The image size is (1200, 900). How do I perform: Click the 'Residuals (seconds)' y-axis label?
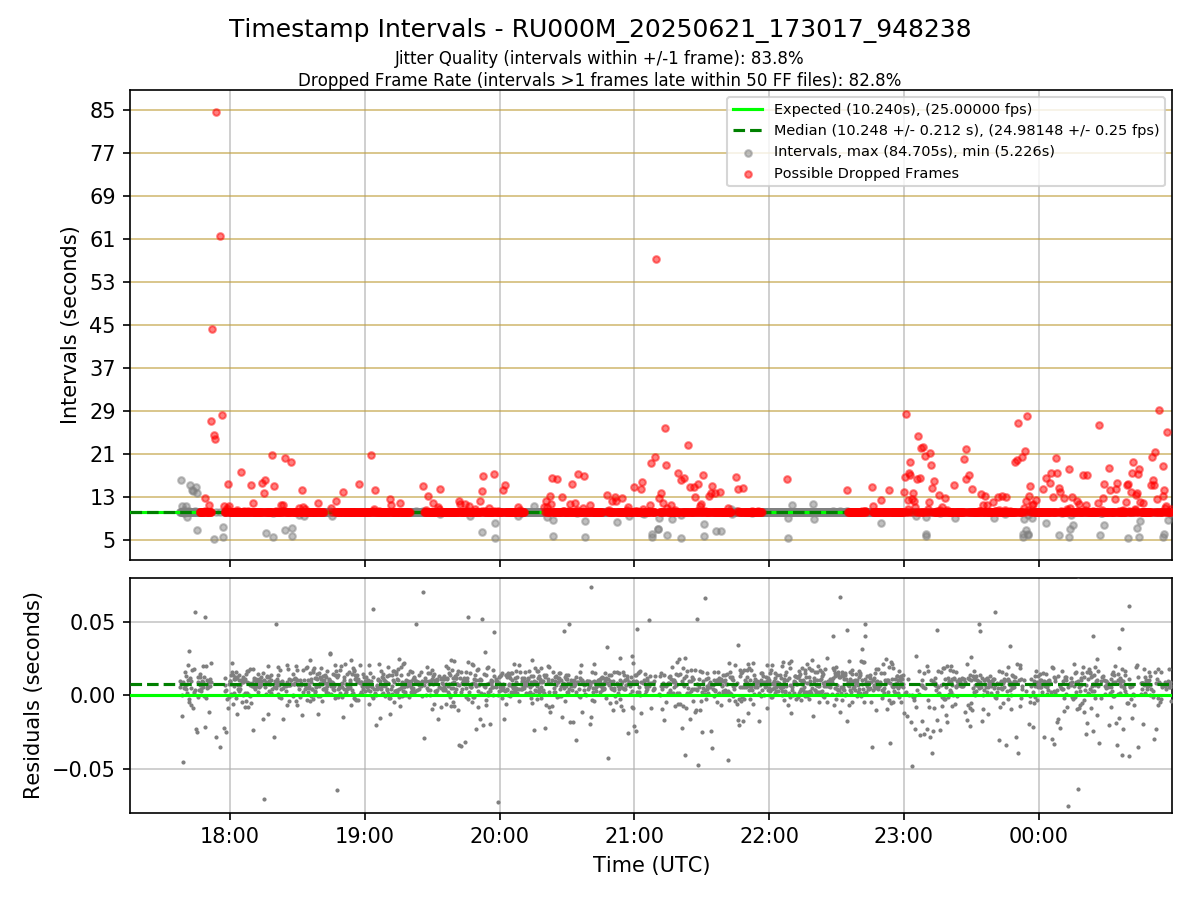[x=32, y=695]
